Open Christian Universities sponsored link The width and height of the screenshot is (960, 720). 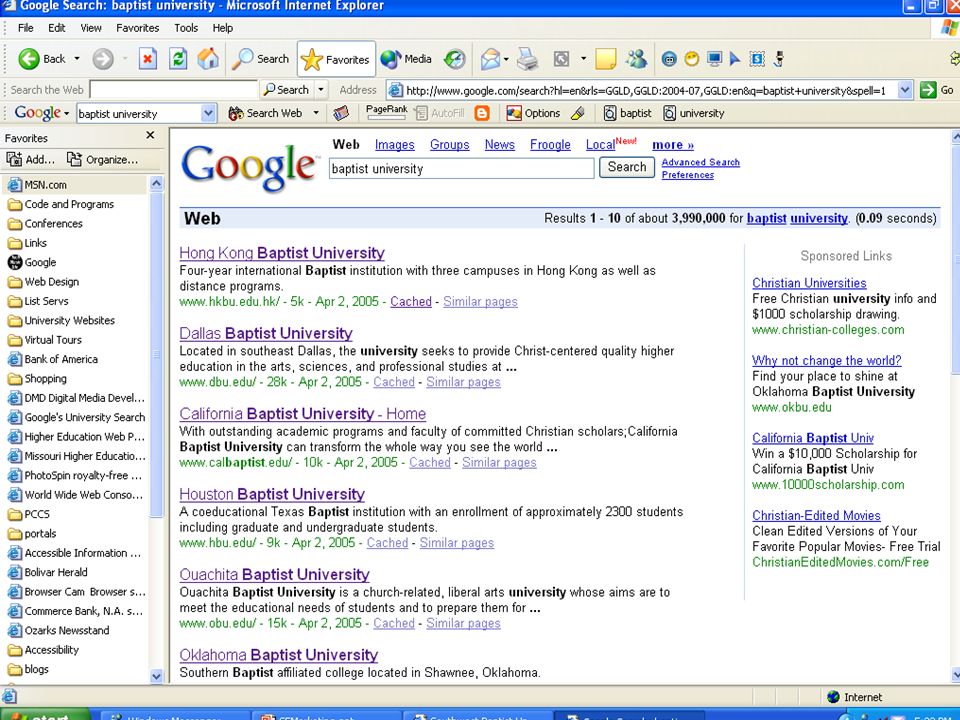(x=809, y=283)
